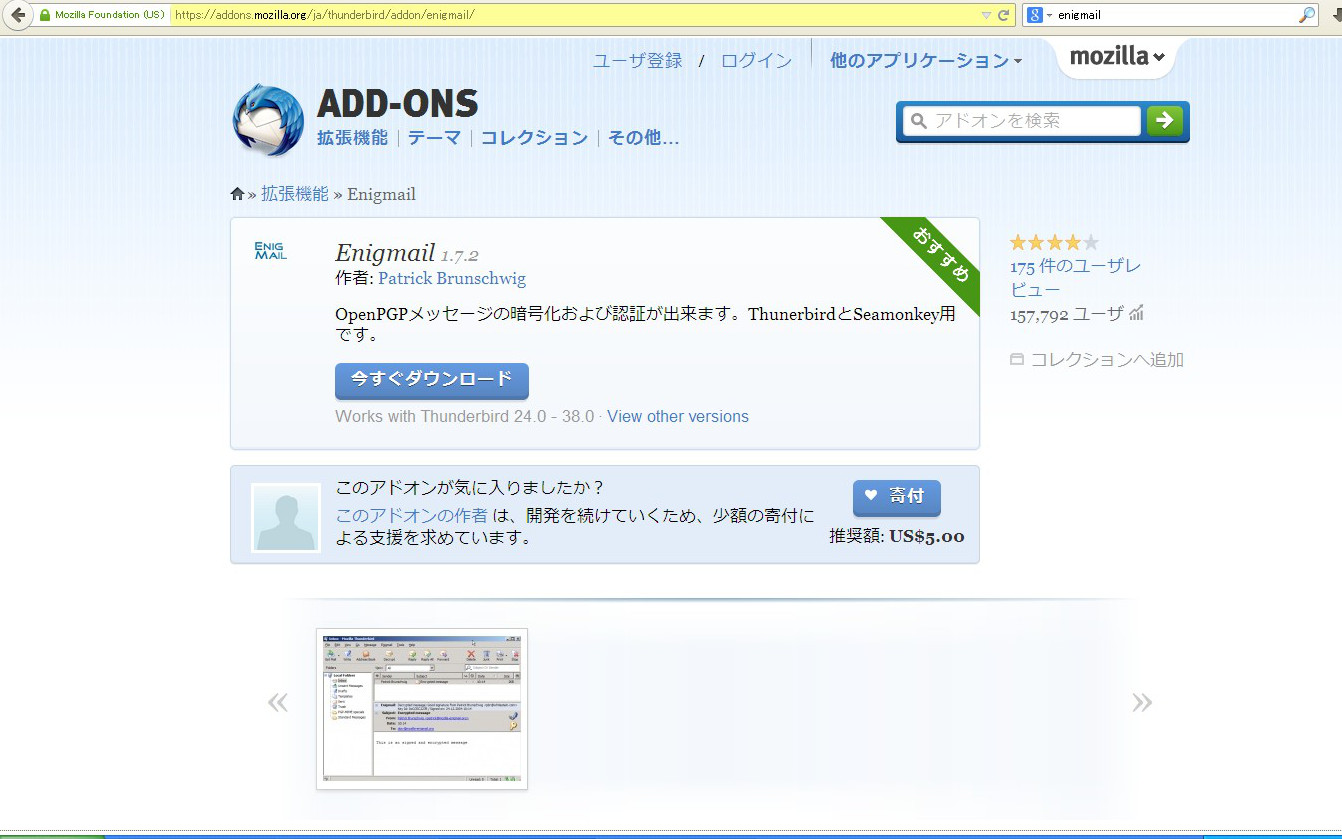The image size is (1342, 839).
Task: Focus the アドオンを検索 search field
Action: (x=1022, y=121)
